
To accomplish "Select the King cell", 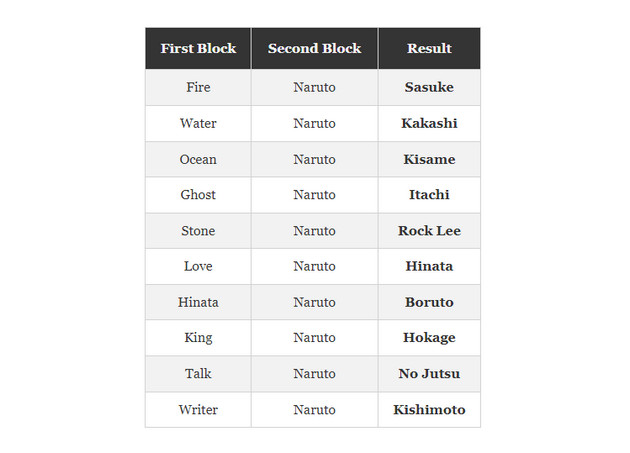I will click(x=198, y=337).
